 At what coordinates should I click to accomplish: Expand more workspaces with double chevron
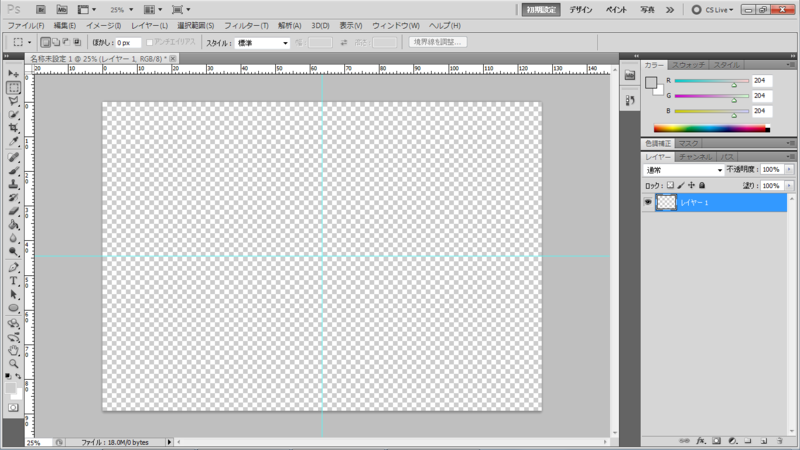669,10
